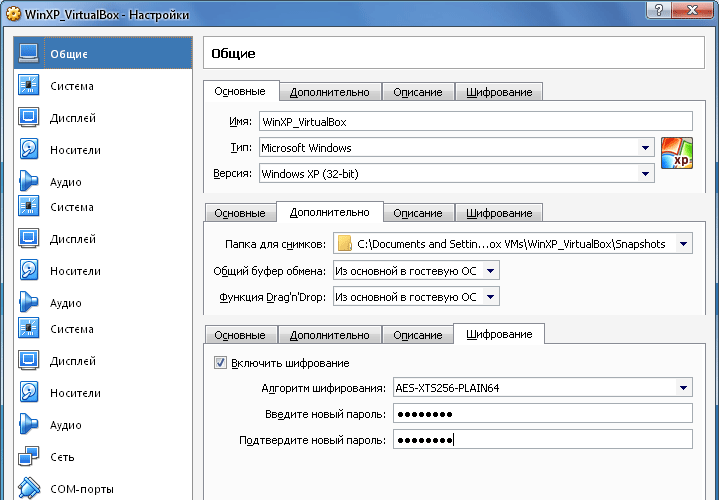The width and height of the screenshot is (719, 500).
Task: Click the active Шифрование tab
Action: pos(499,333)
